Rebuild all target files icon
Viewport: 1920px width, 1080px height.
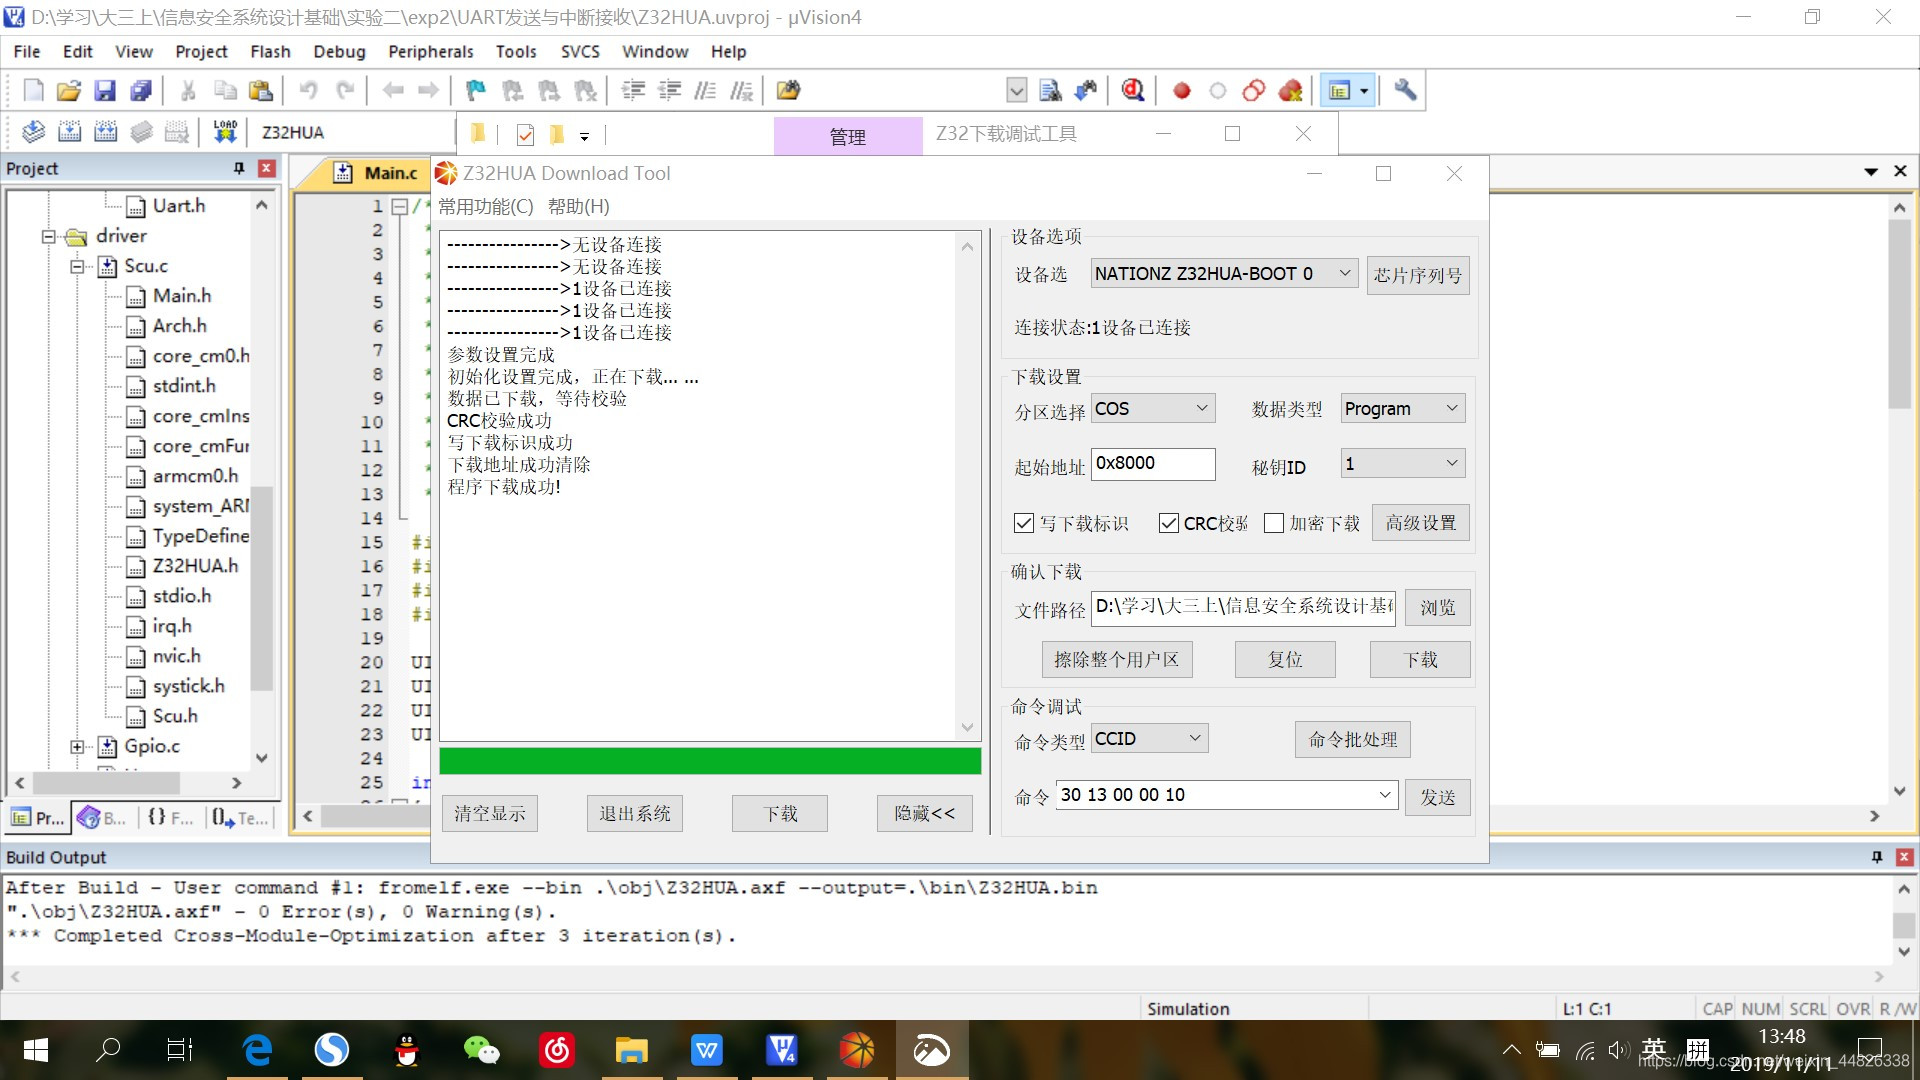pyautogui.click(x=106, y=132)
